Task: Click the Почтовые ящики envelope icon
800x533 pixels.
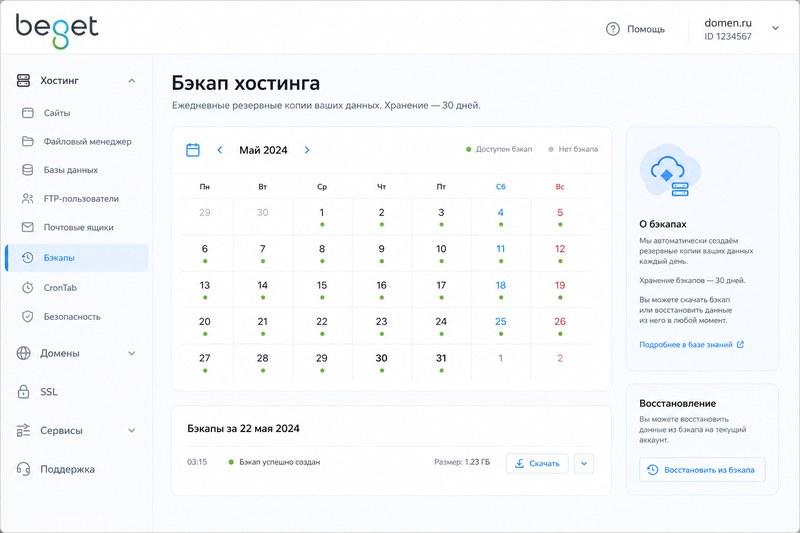Action: [28, 227]
